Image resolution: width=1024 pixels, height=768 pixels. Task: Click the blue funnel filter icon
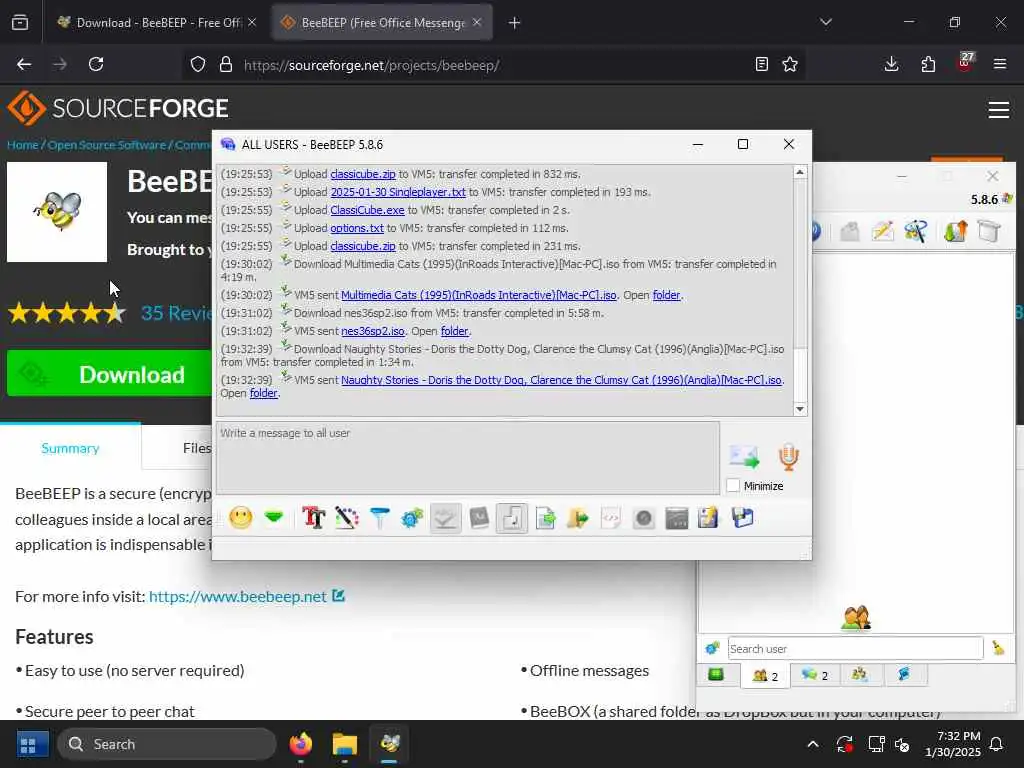379,519
